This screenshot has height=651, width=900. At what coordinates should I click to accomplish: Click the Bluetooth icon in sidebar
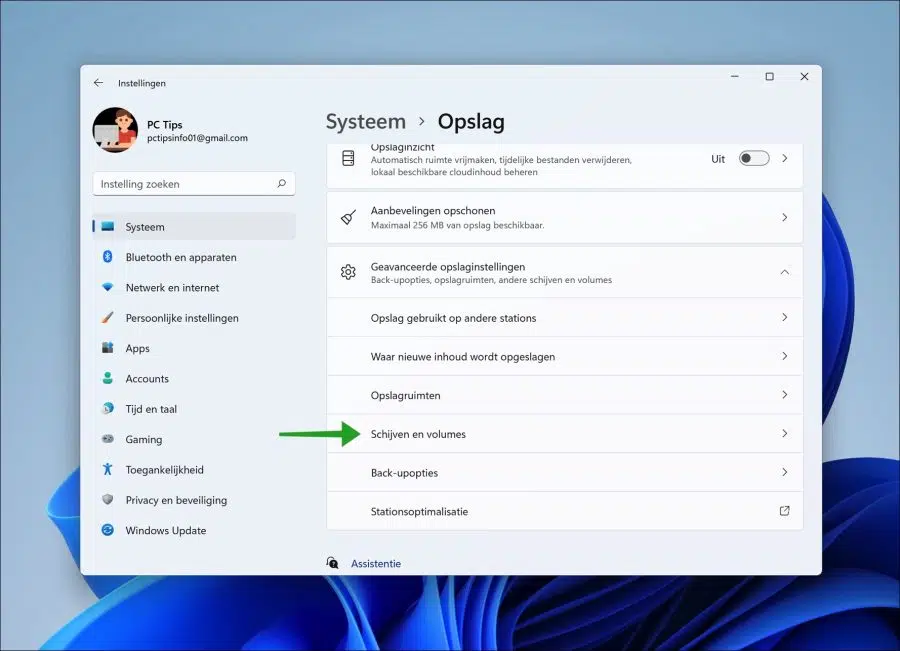pos(107,257)
